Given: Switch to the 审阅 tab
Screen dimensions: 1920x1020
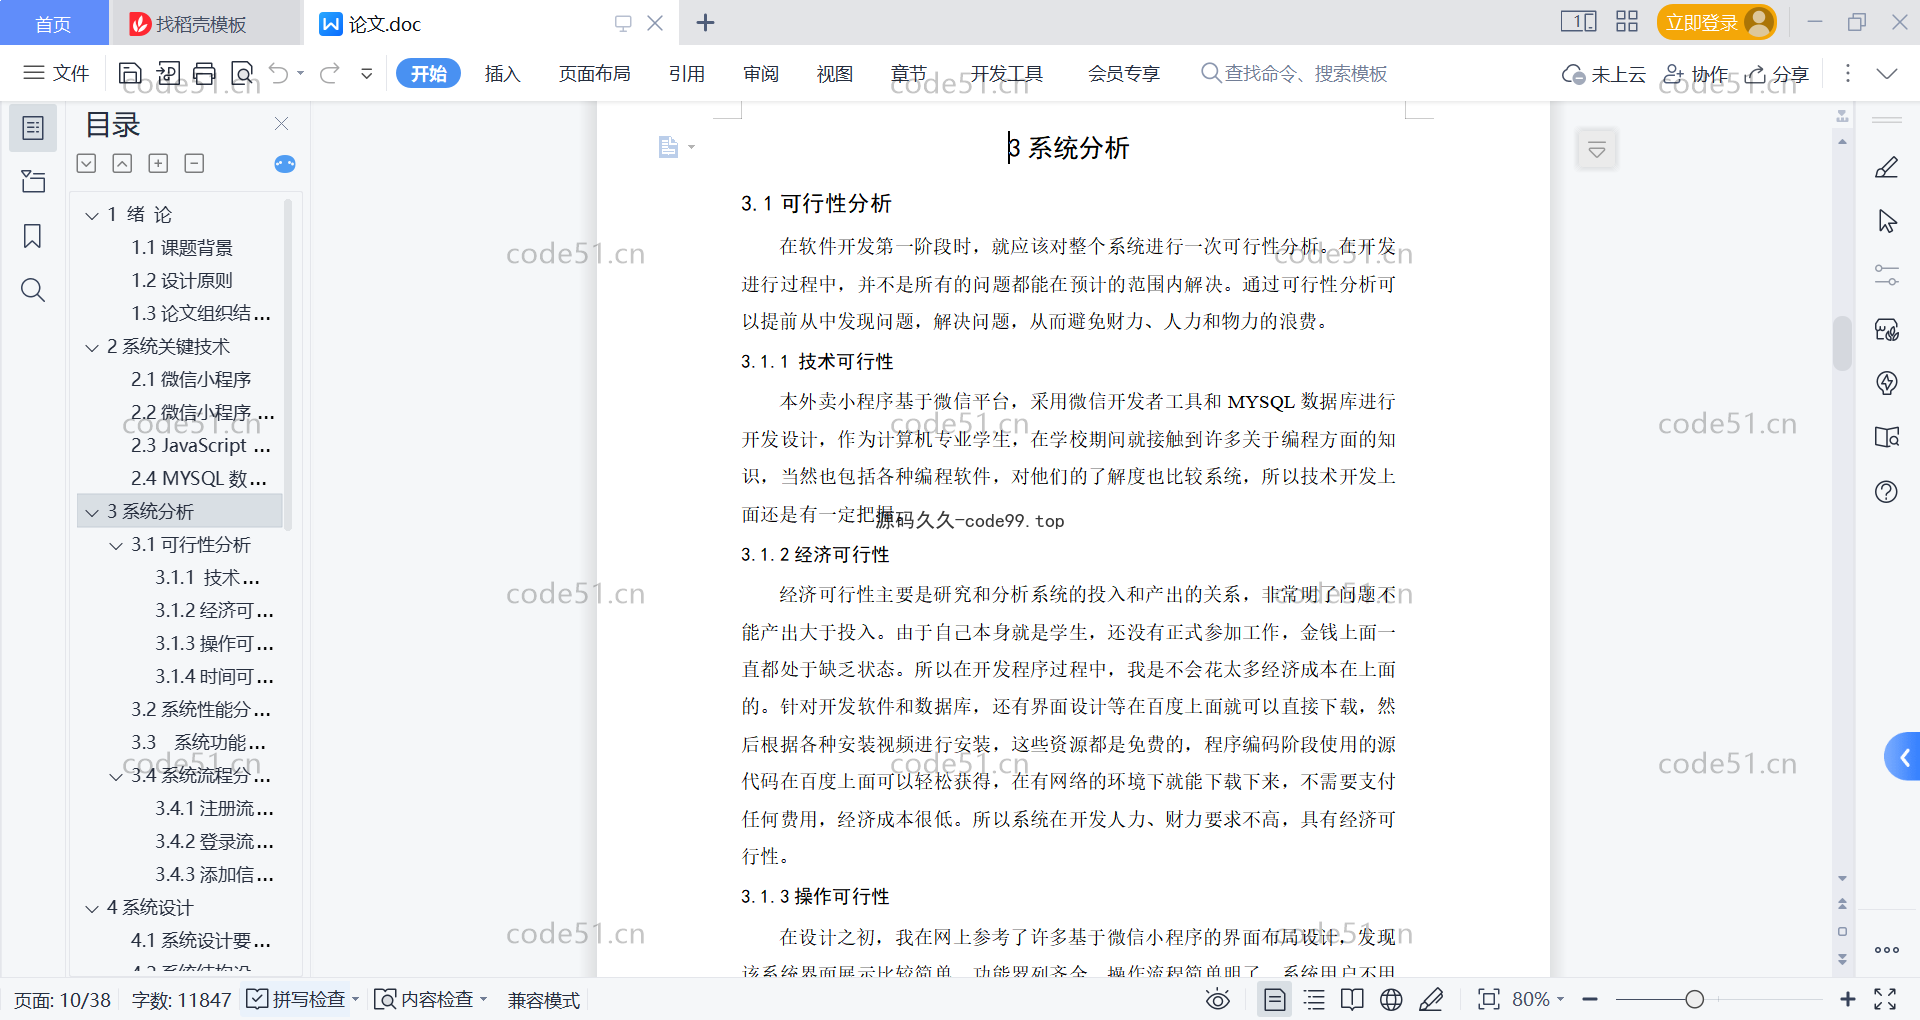Looking at the screenshot, I should click(x=761, y=73).
